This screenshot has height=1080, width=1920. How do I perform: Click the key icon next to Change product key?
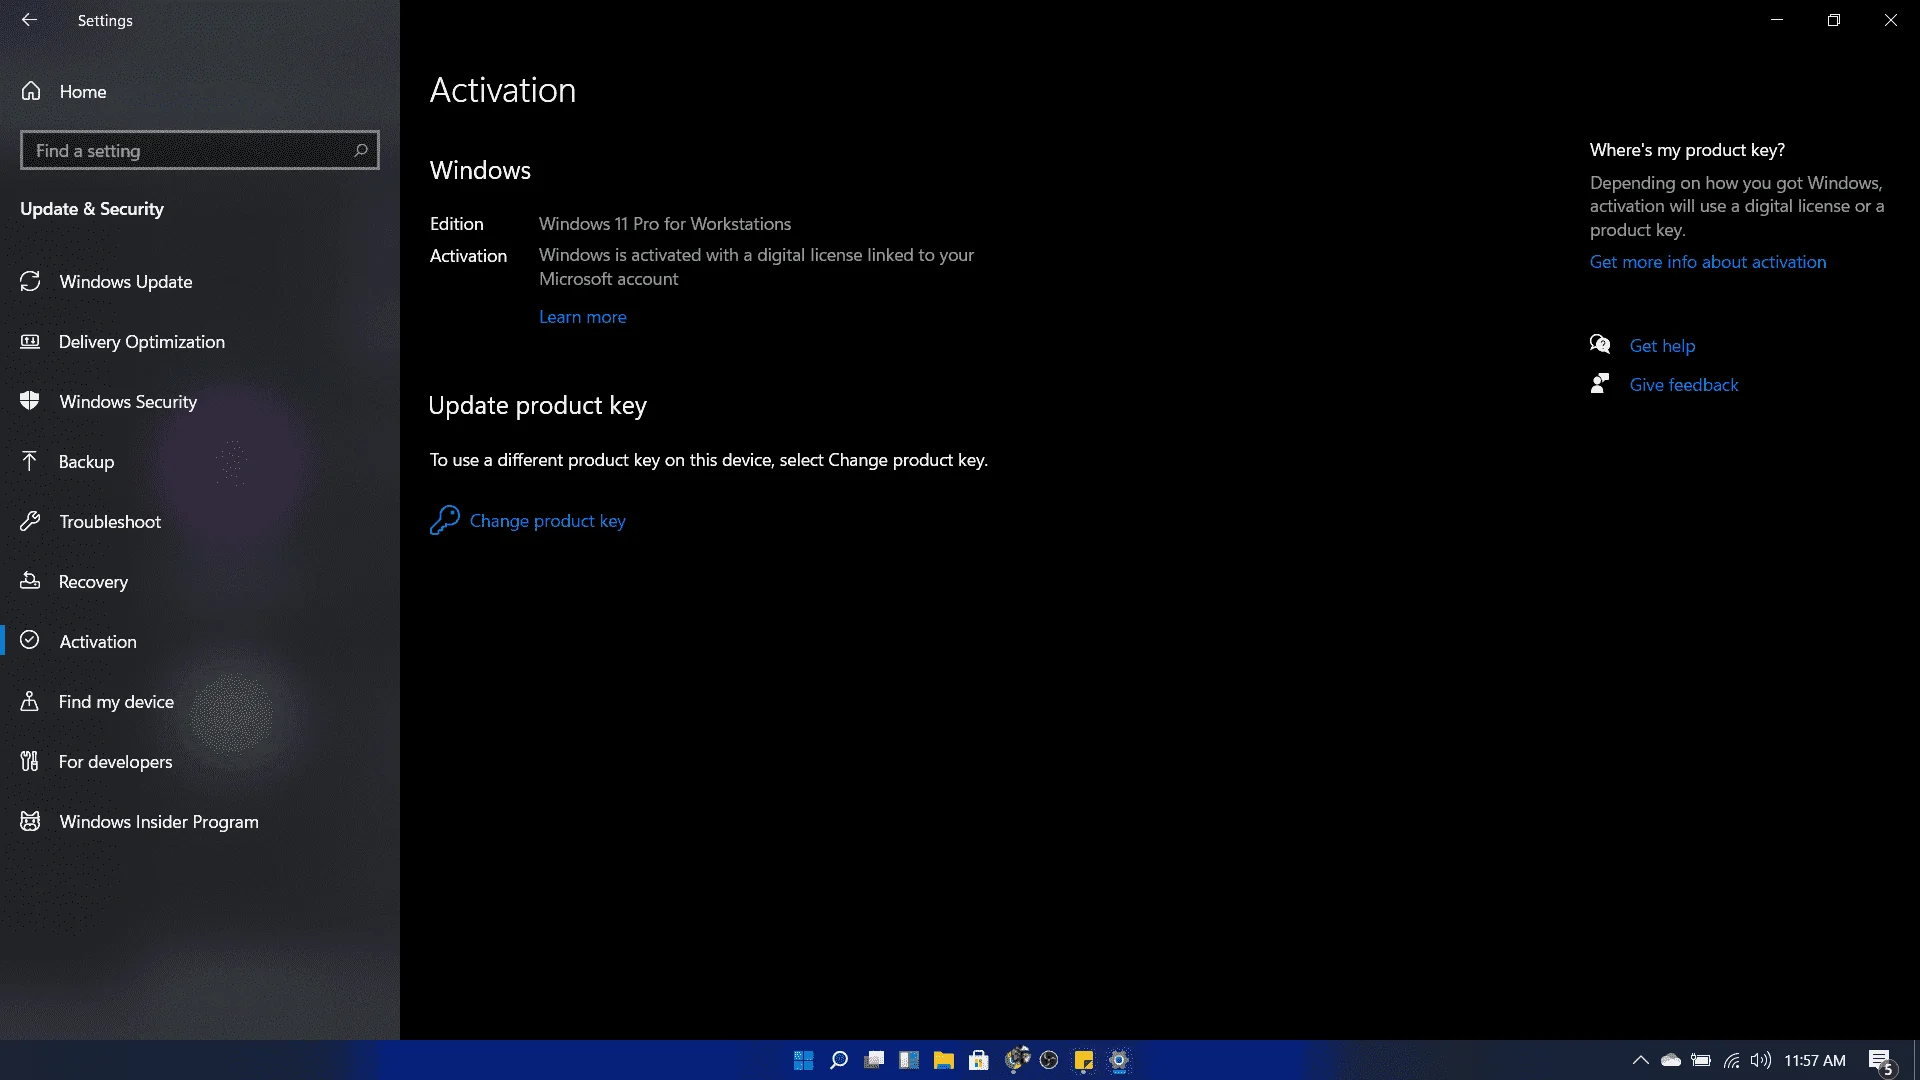coord(444,520)
